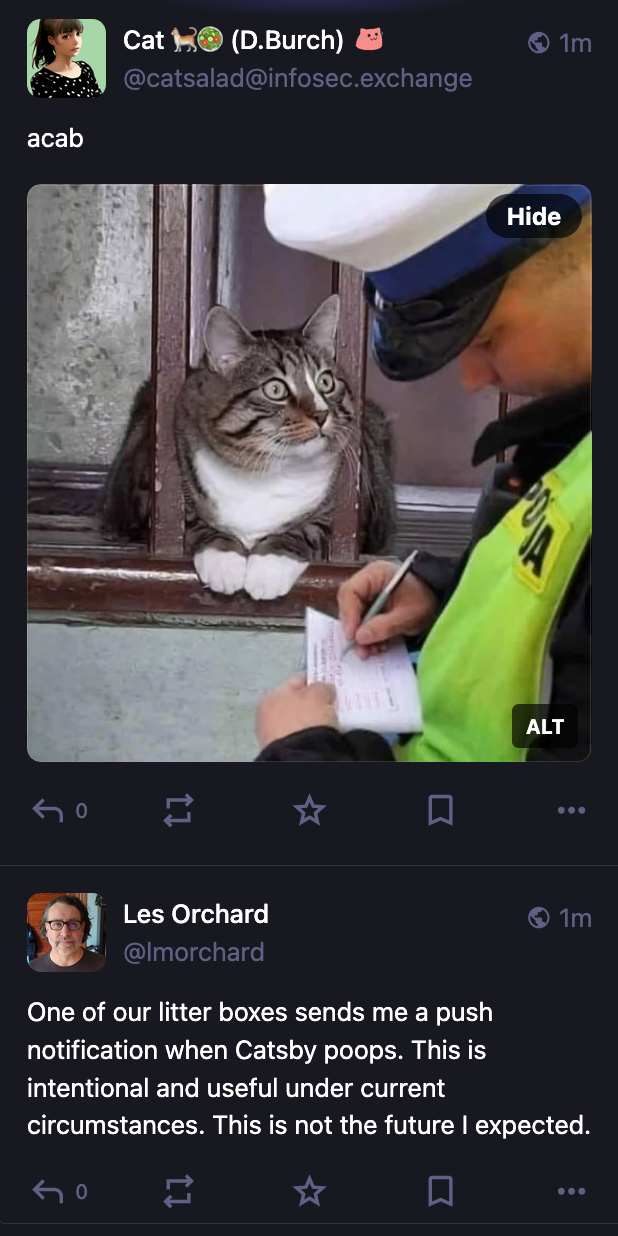
Task: Show ALT text for the cat image
Action: click(545, 727)
